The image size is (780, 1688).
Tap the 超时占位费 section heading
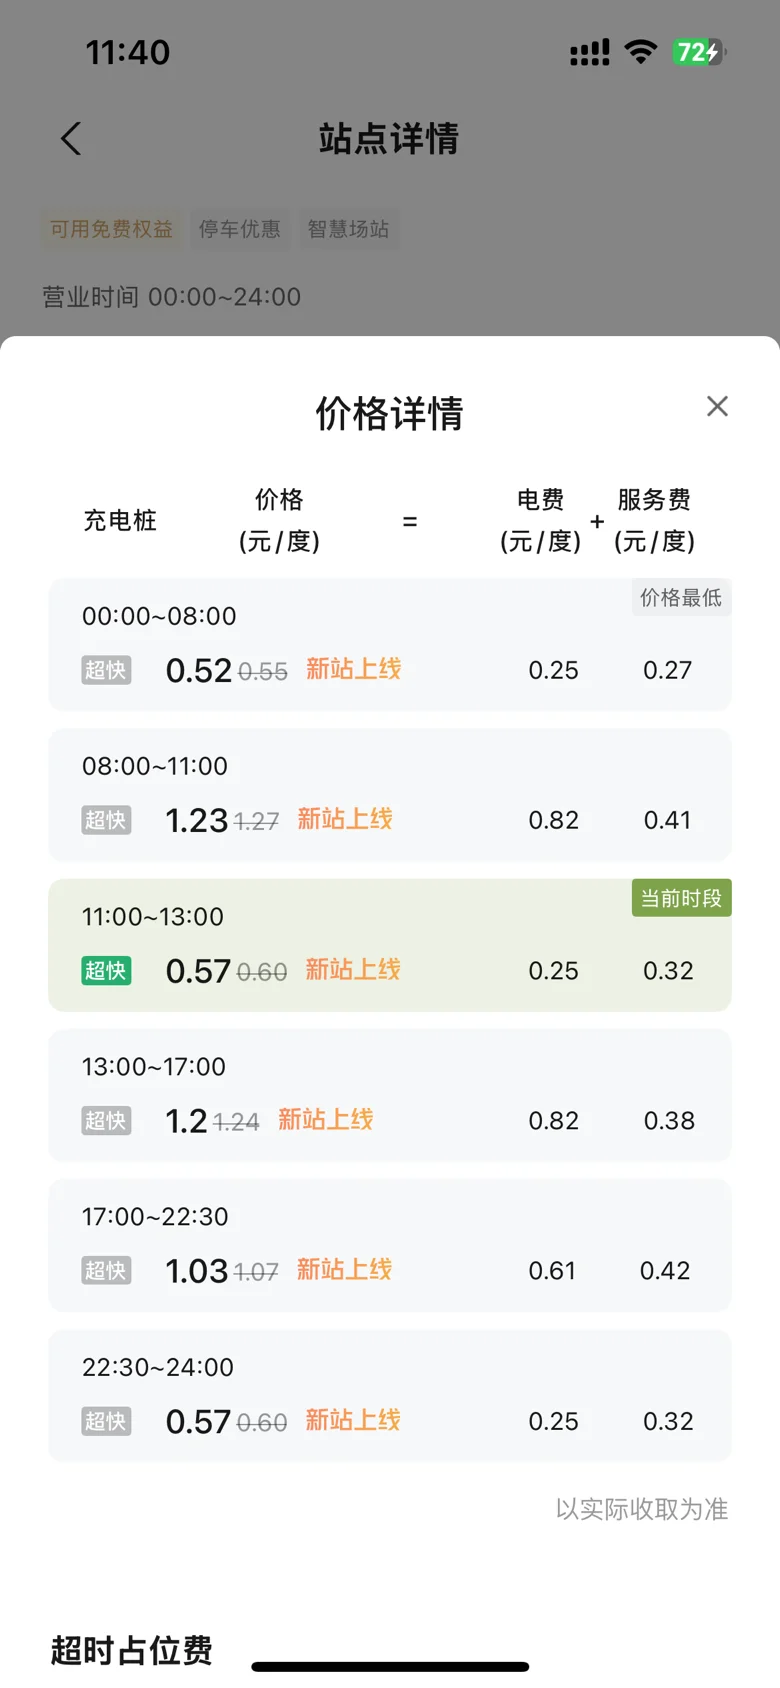(x=131, y=1650)
